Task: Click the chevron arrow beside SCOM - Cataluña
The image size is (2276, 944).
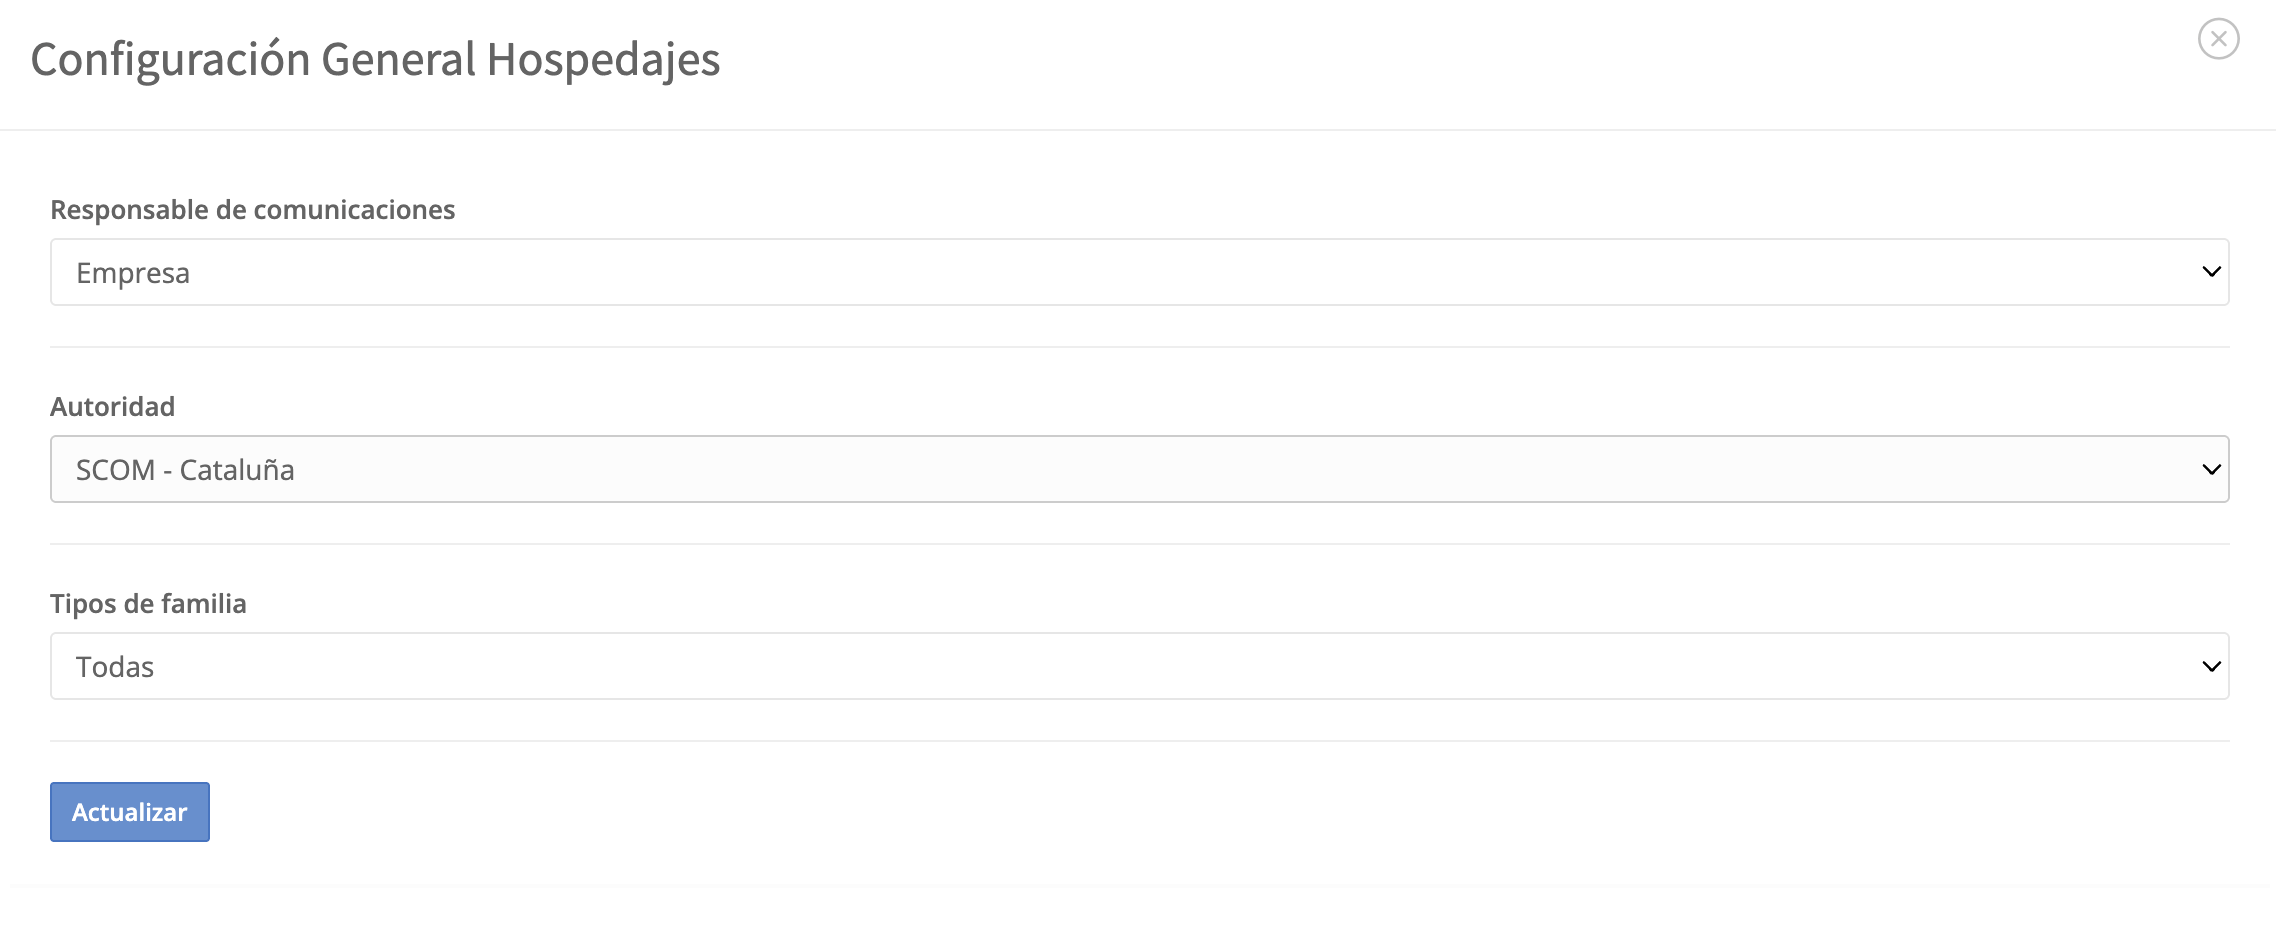Action: (x=2211, y=469)
